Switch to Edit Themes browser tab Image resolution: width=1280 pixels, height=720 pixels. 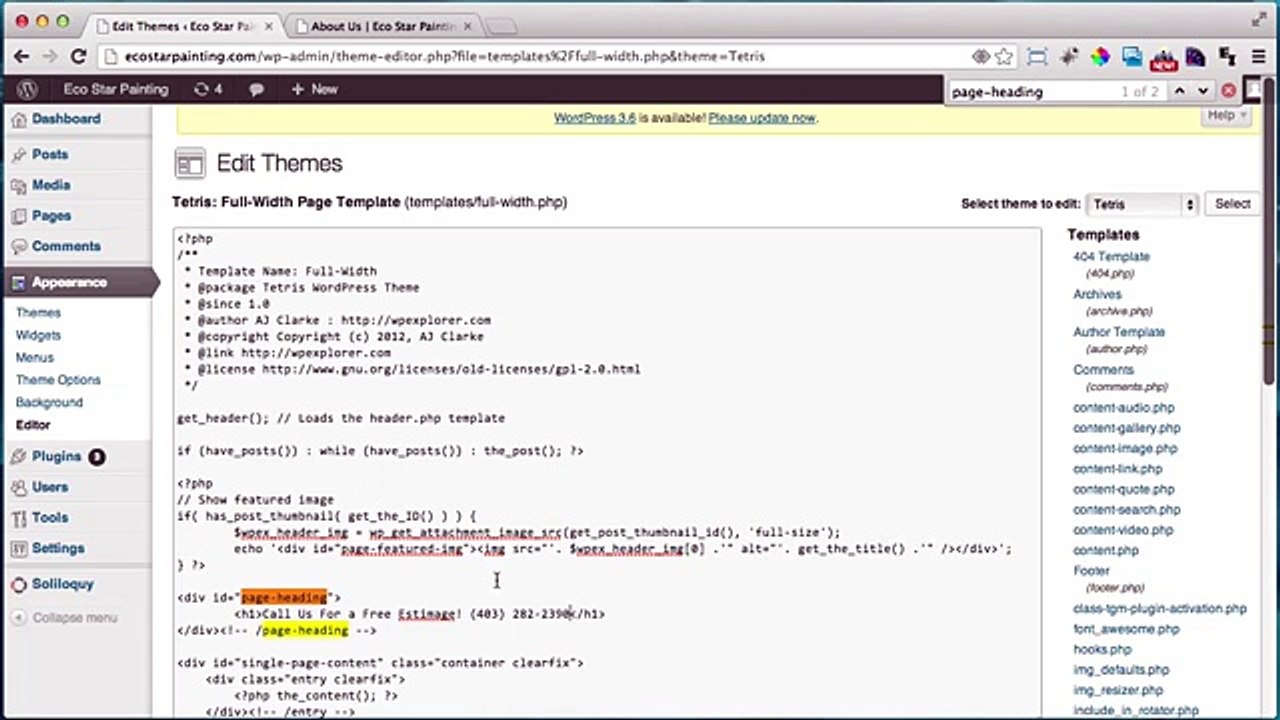coord(185,26)
